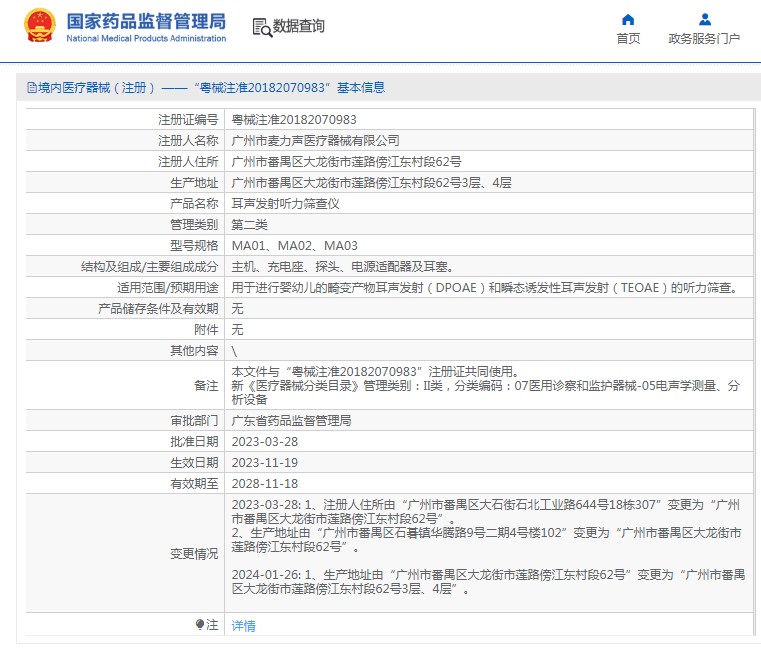
Task: Click the document icon before 境内医疗器械
Action: click(31, 88)
